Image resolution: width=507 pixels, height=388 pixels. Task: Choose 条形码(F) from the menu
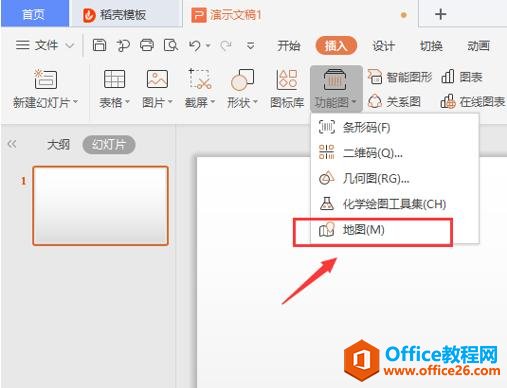coord(394,127)
